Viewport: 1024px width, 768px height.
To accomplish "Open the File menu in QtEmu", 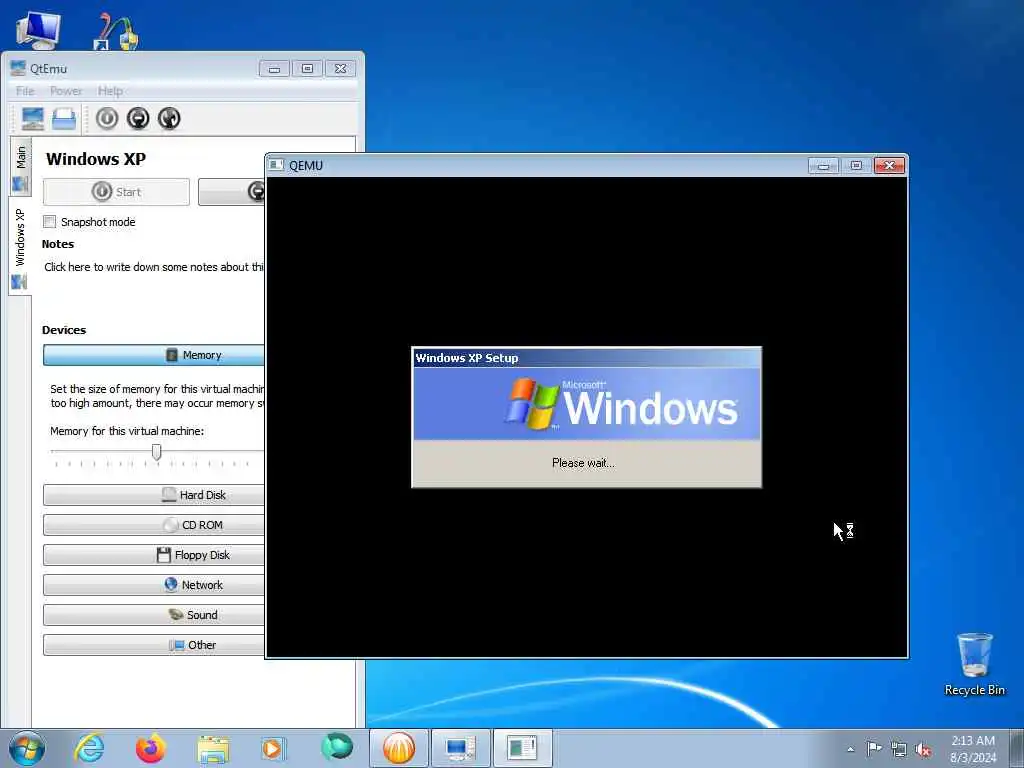I will [x=25, y=91].
